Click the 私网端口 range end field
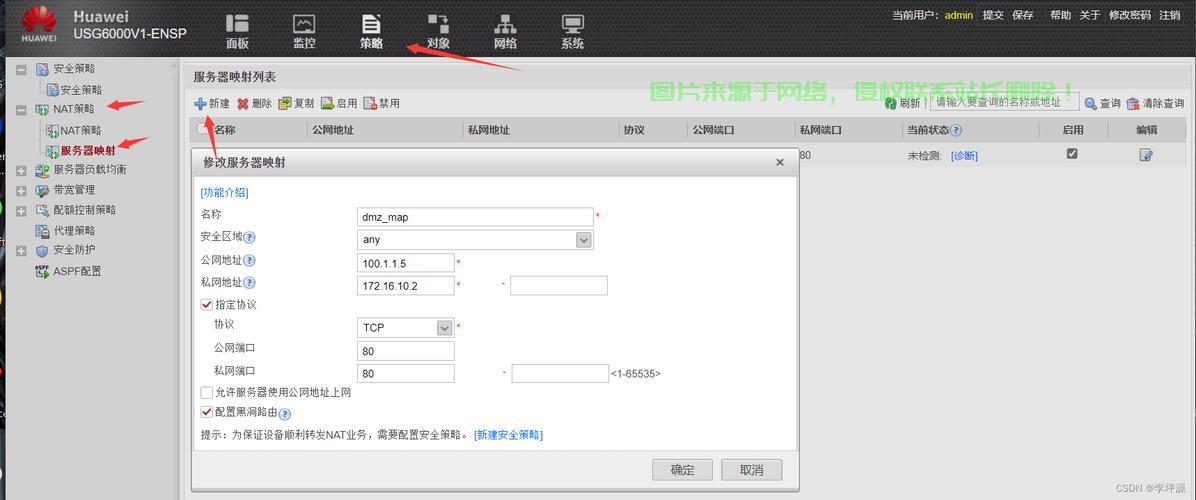Viewport: 1196px width, 500px height. tap(560, 373)
